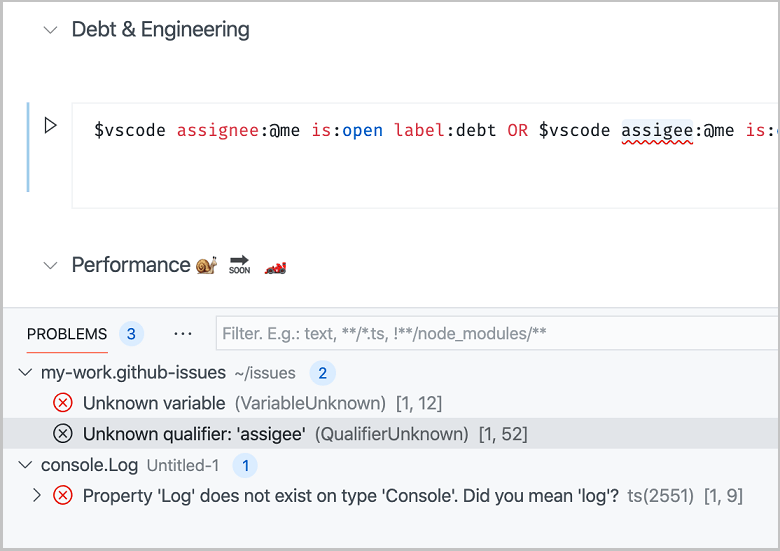Run the Debt & Engineering query cell

tap(50, 126)
